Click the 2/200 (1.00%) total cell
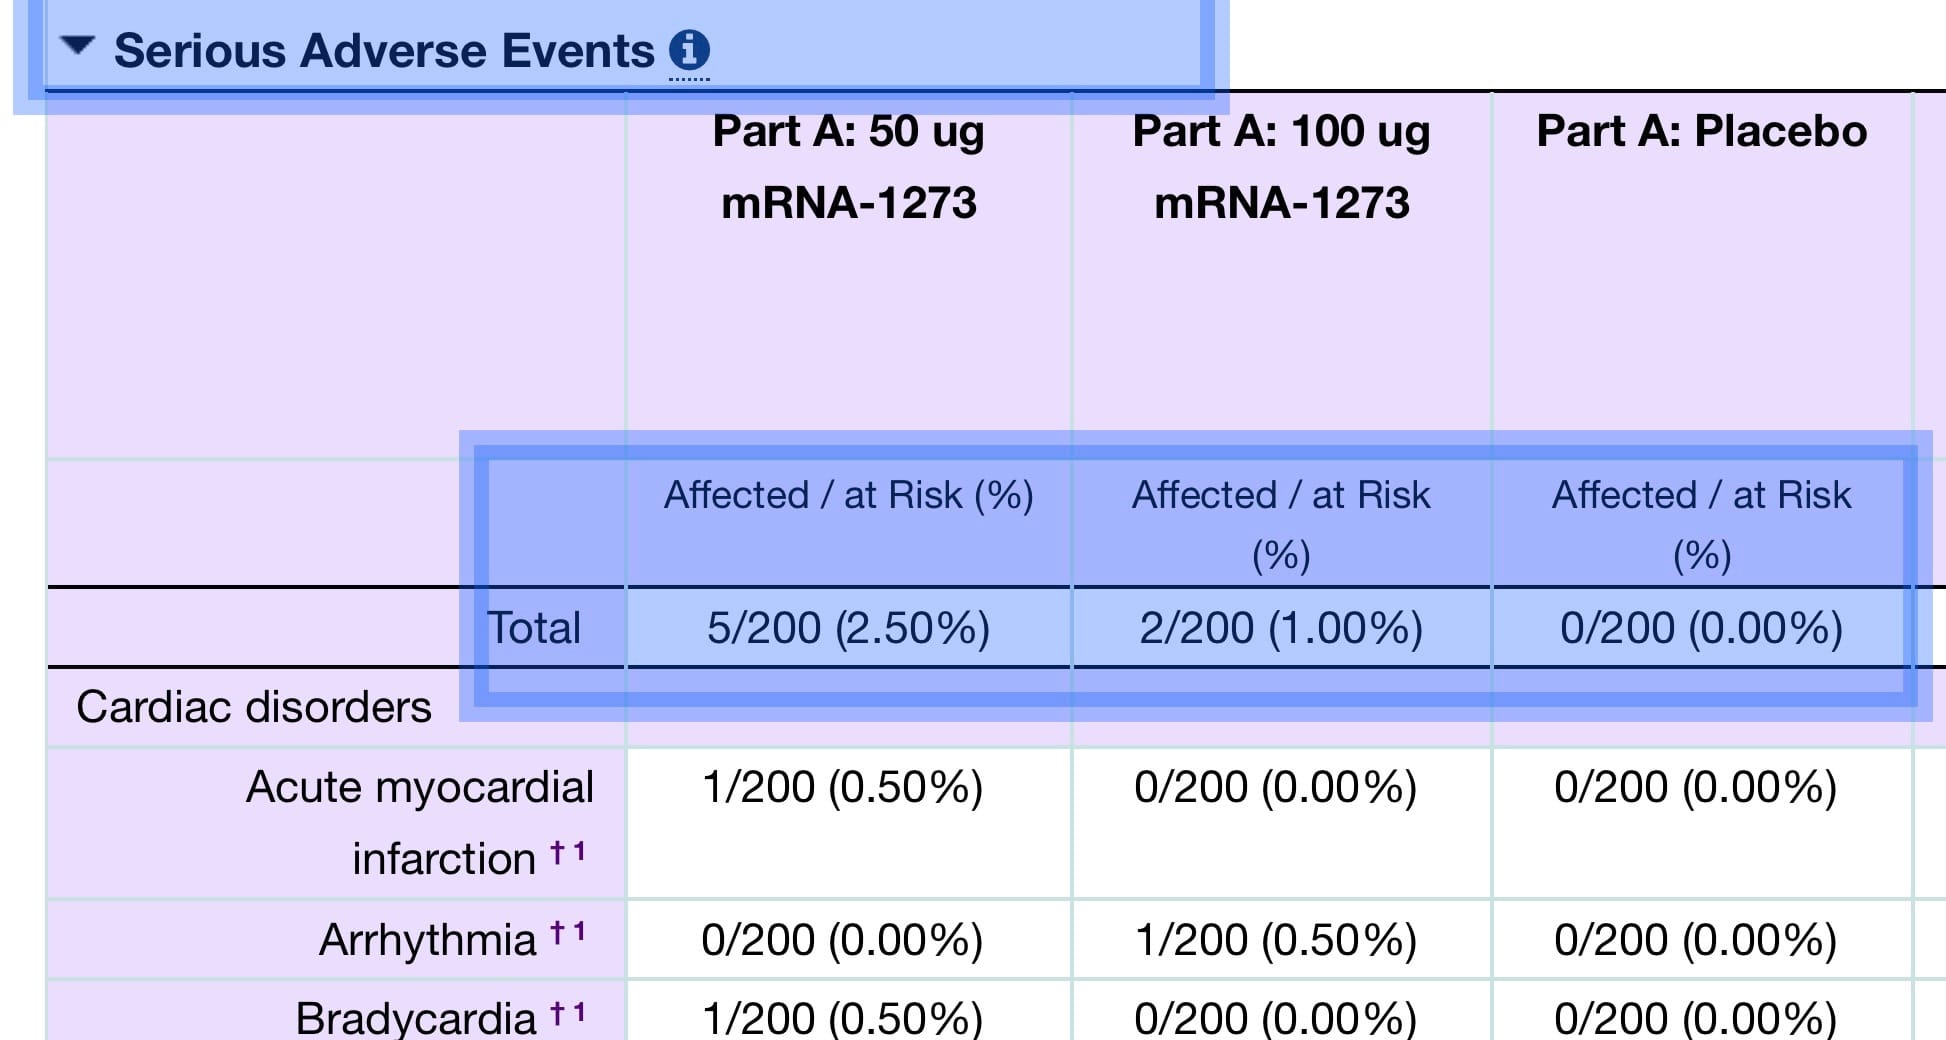1946x1040 pixels. click(1281, 628)
